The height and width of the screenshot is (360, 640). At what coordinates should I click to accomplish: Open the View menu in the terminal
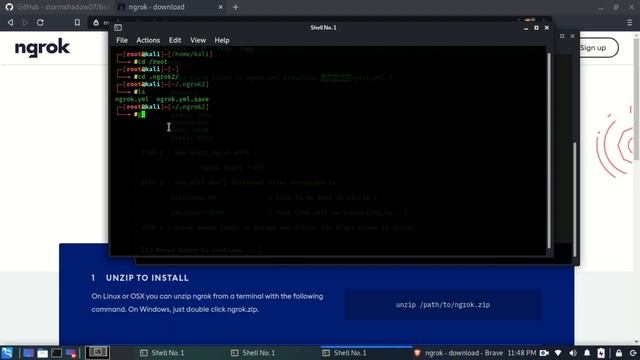198,40
